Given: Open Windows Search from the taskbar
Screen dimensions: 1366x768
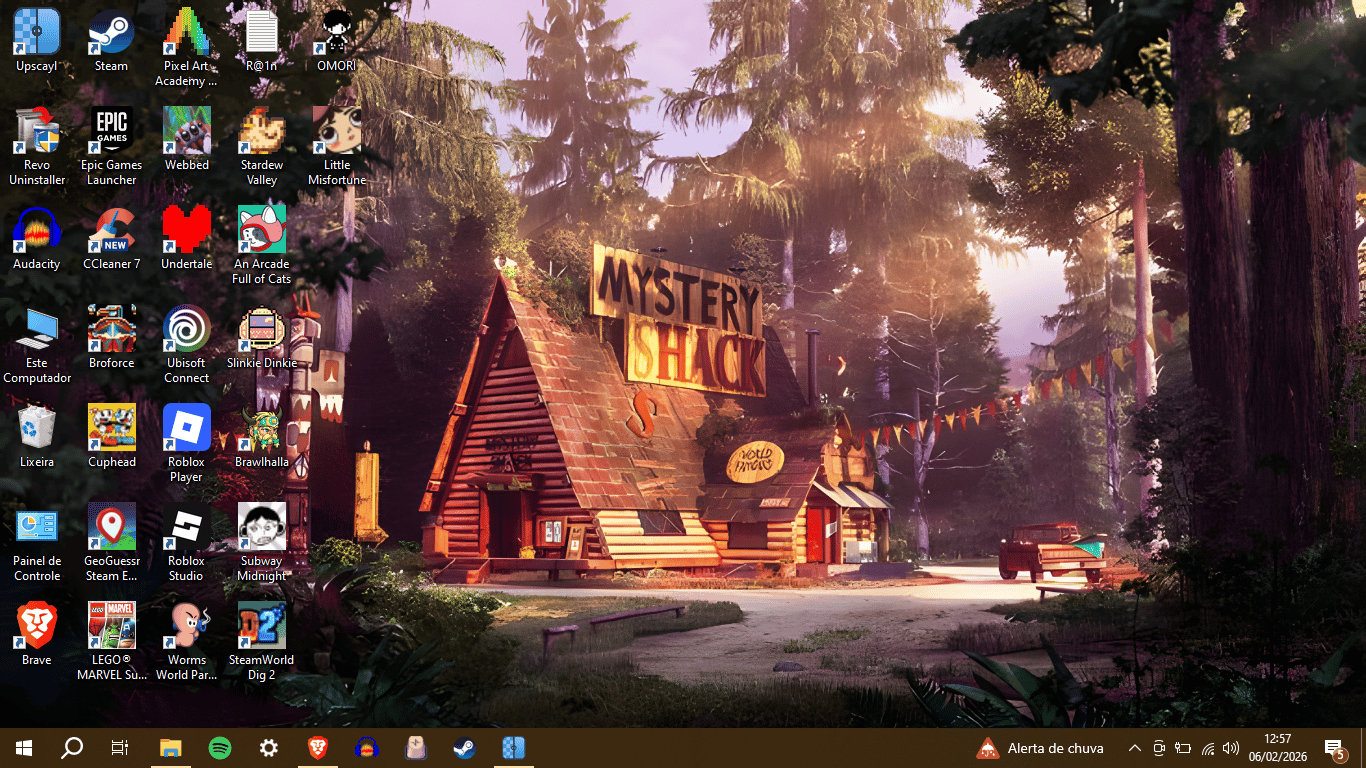Looking at the screenshot, I should pos(72,748).
